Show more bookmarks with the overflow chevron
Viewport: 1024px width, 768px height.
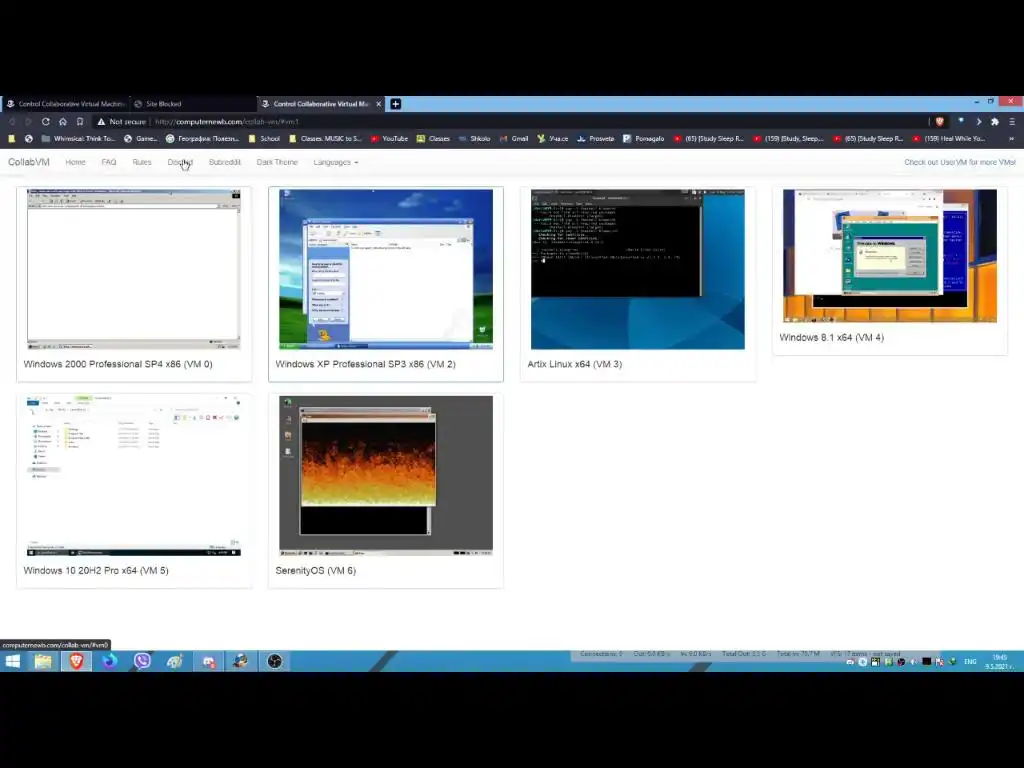coord(1012,138)
